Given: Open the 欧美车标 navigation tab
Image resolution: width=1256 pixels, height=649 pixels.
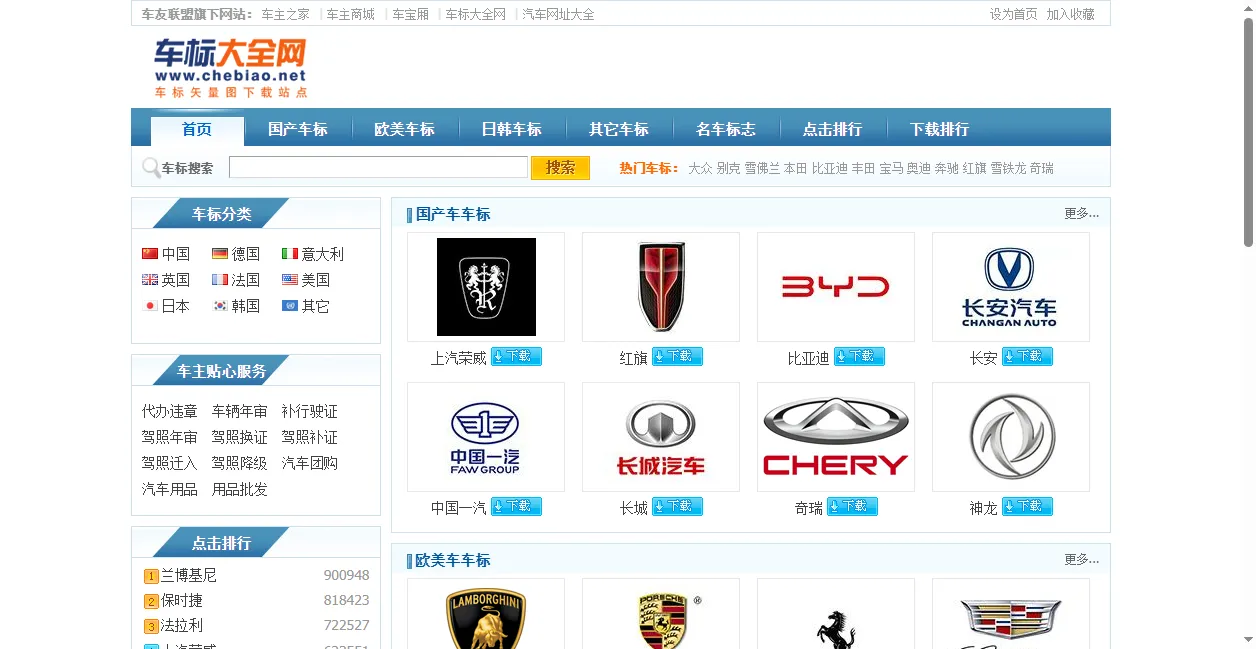Looking at the screenshot, I should [404, 129].
